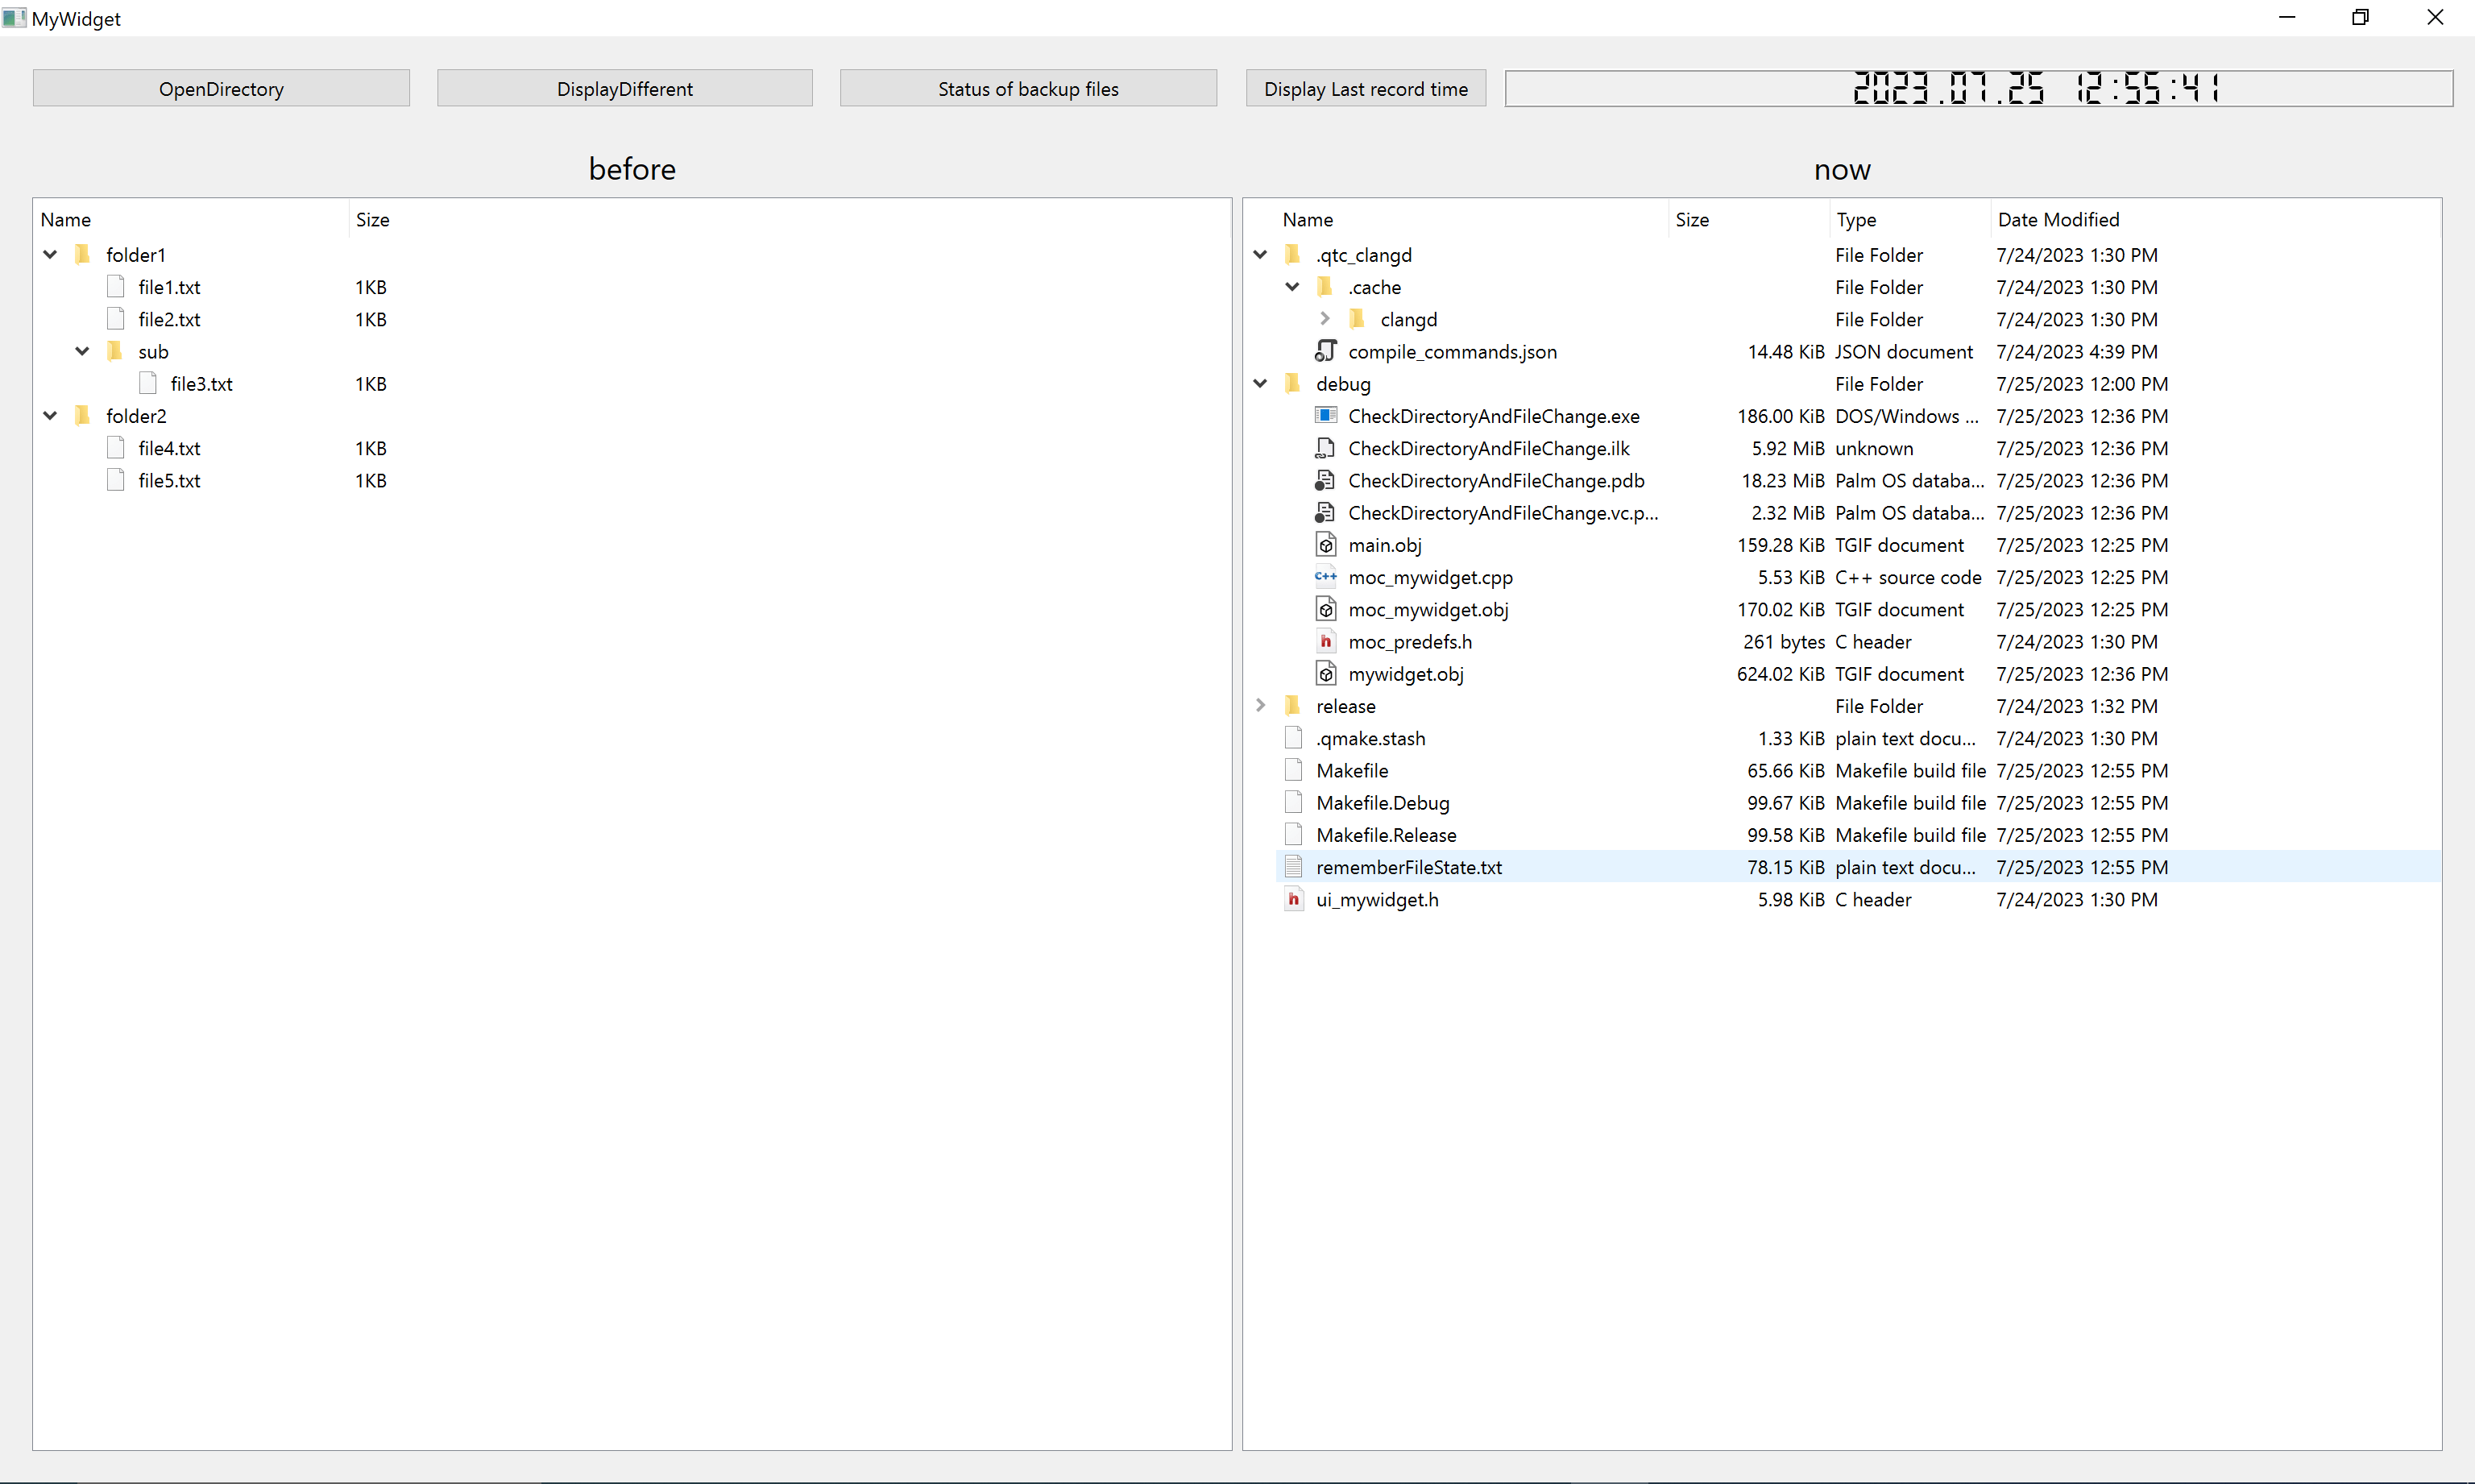Collapse folder1 in the before tree
Screen dimensions: 2475x1484
coord(50,255)
